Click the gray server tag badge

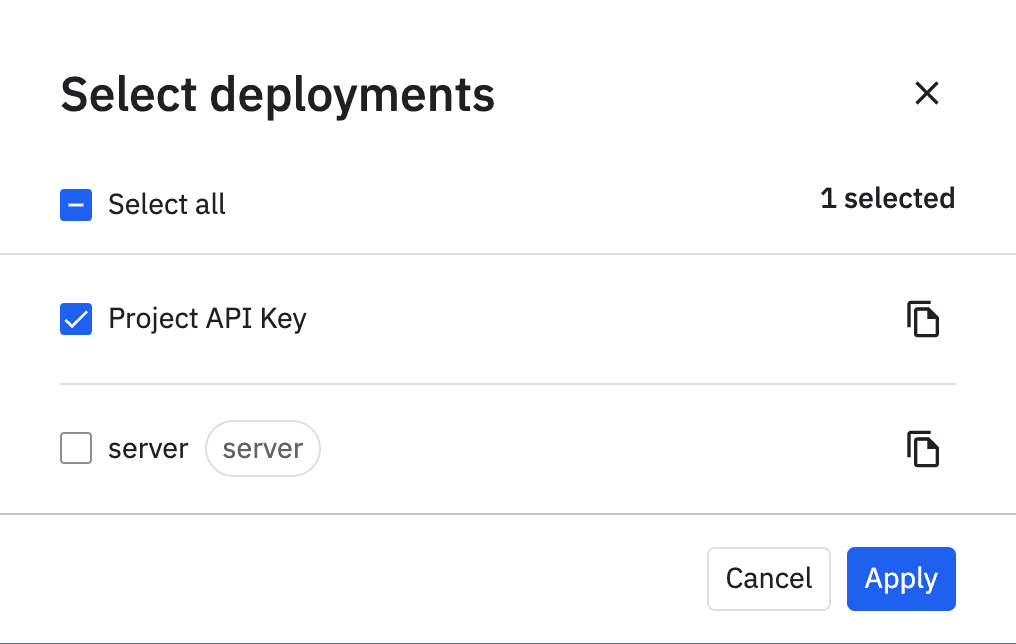[x=262, y=449]
